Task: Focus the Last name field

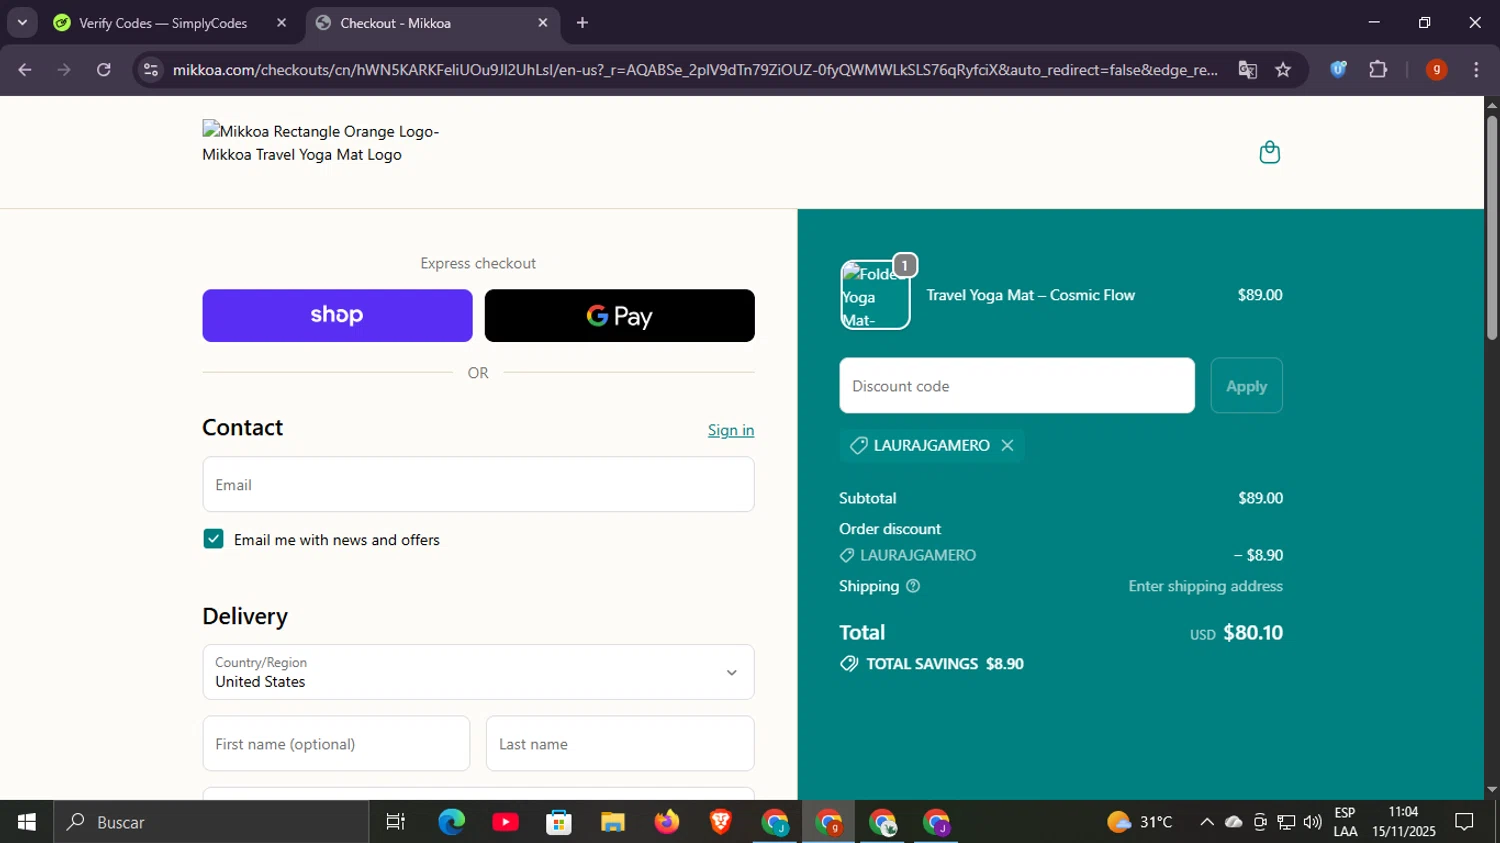Action: click(620, 744)
